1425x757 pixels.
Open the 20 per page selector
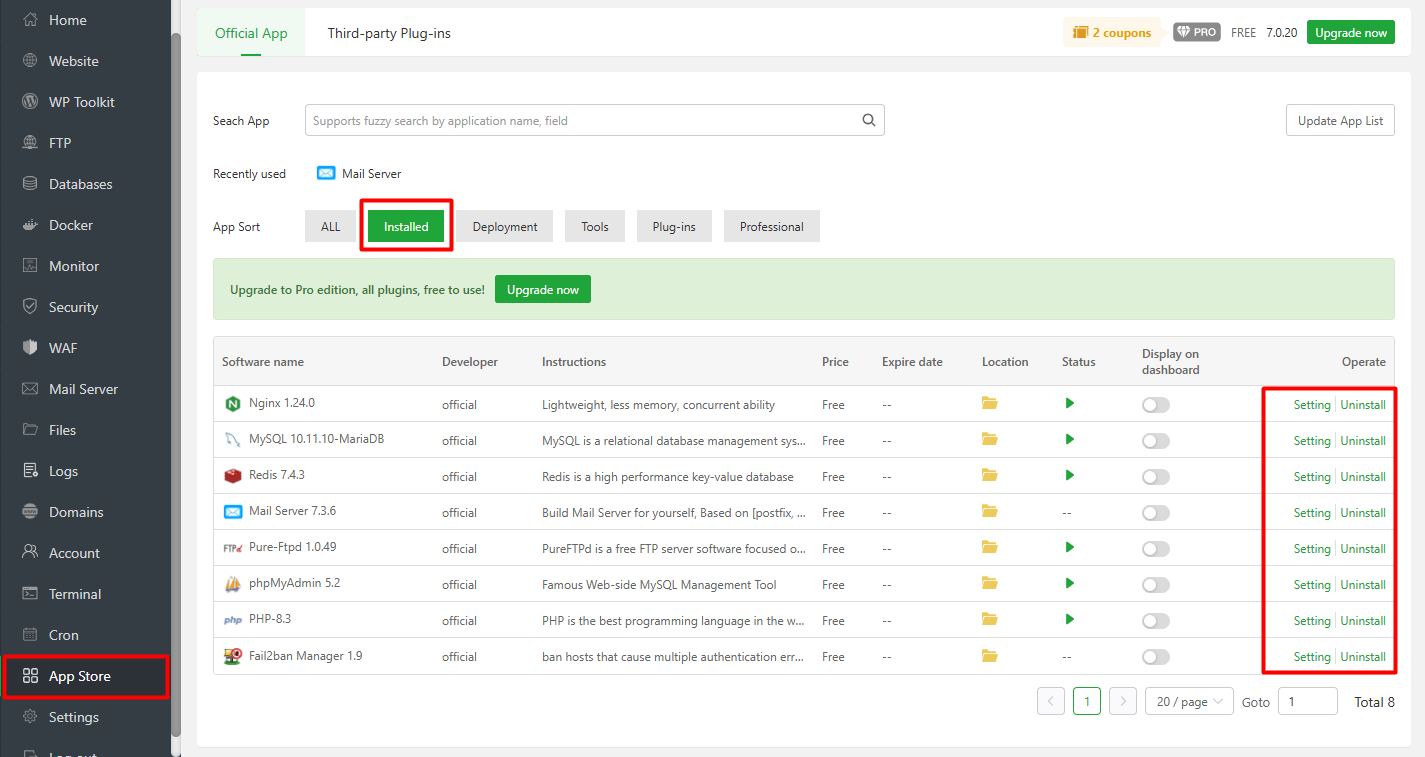coord(1188,701)
